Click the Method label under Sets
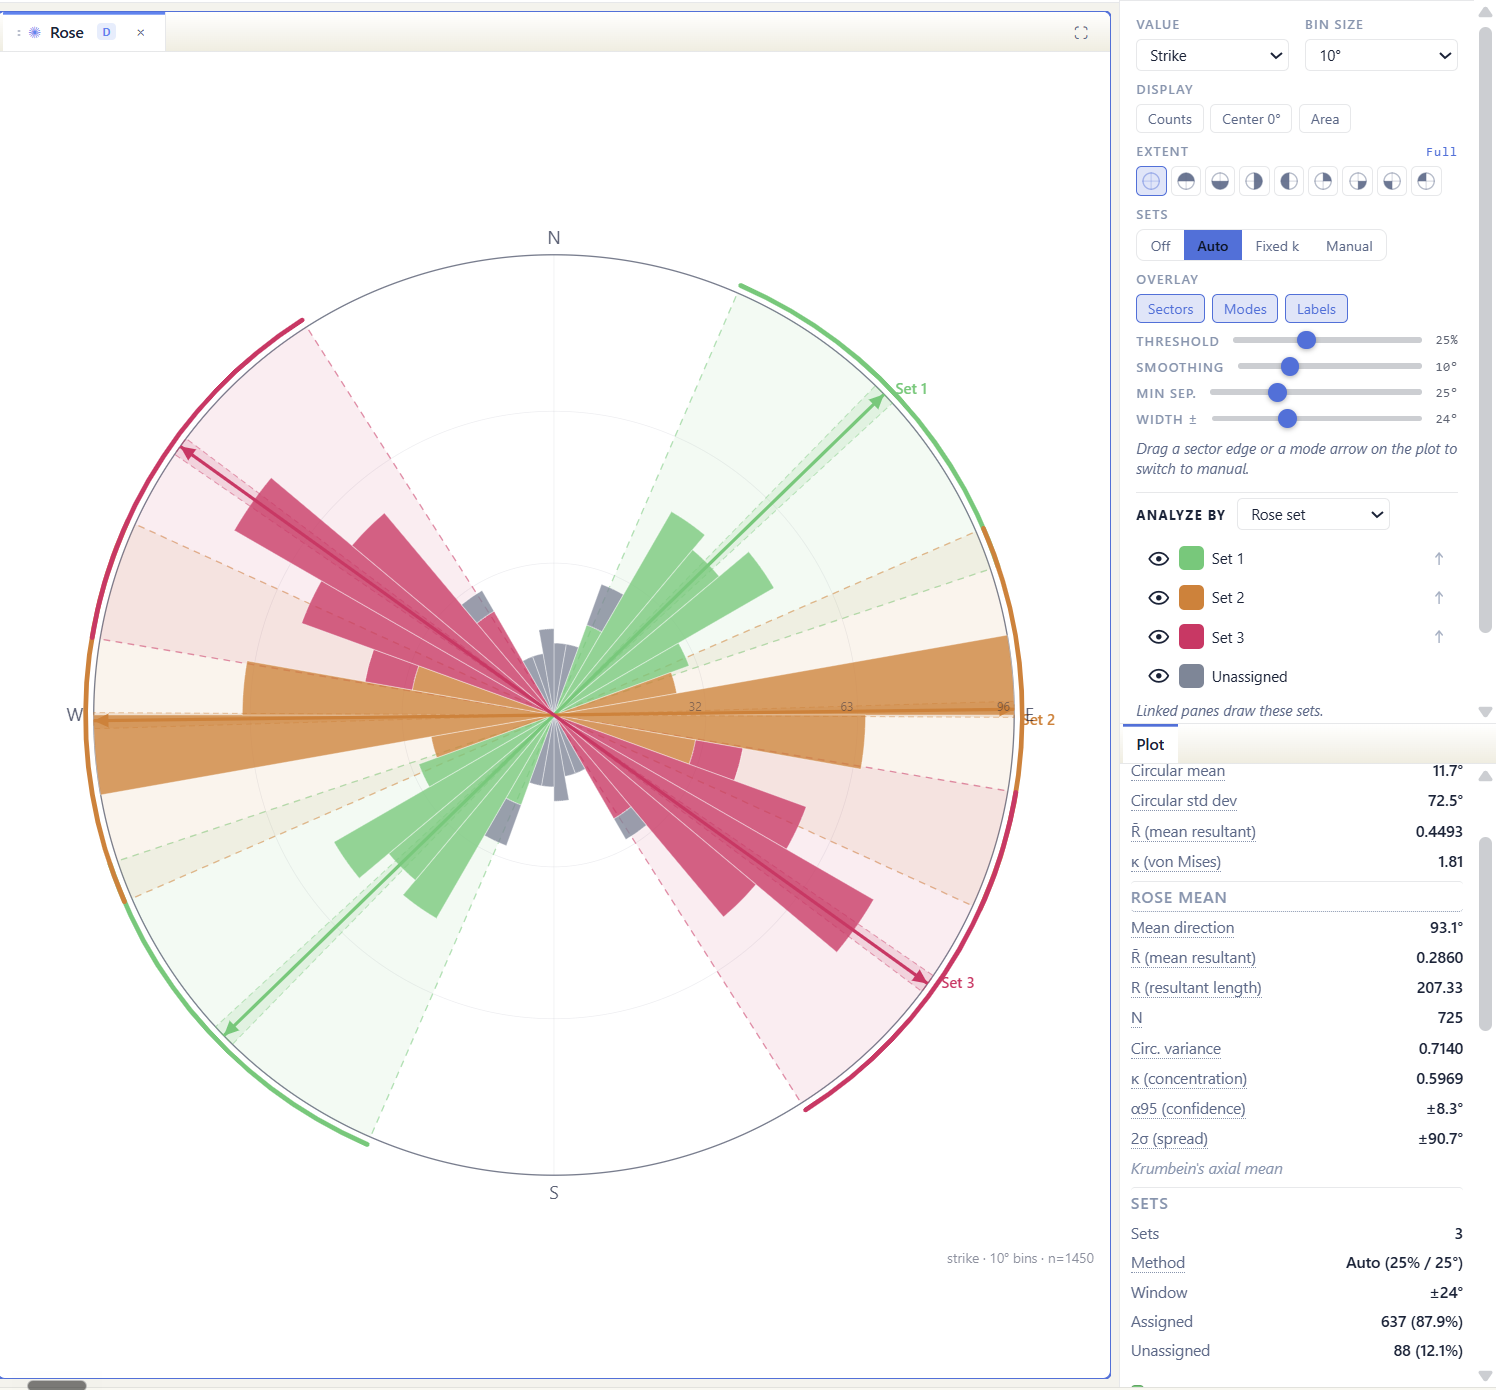This screenshot has height=1390, width=1496. (x=1157, y=1263)
